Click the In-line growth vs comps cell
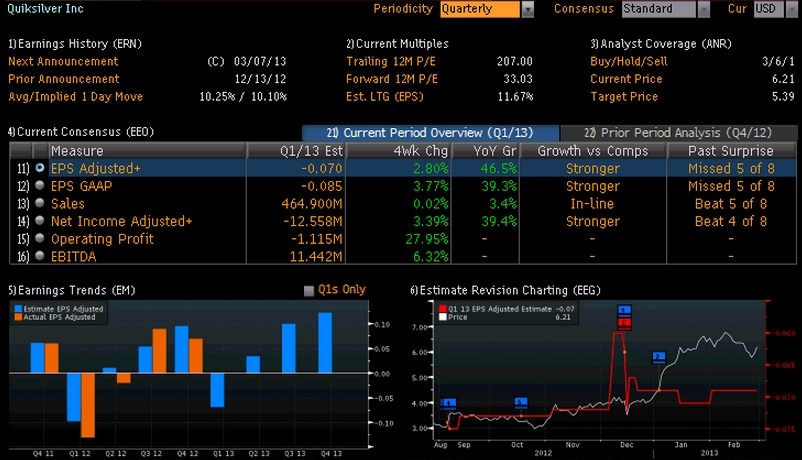Screen dimensions: 802x460 point(592,204)
